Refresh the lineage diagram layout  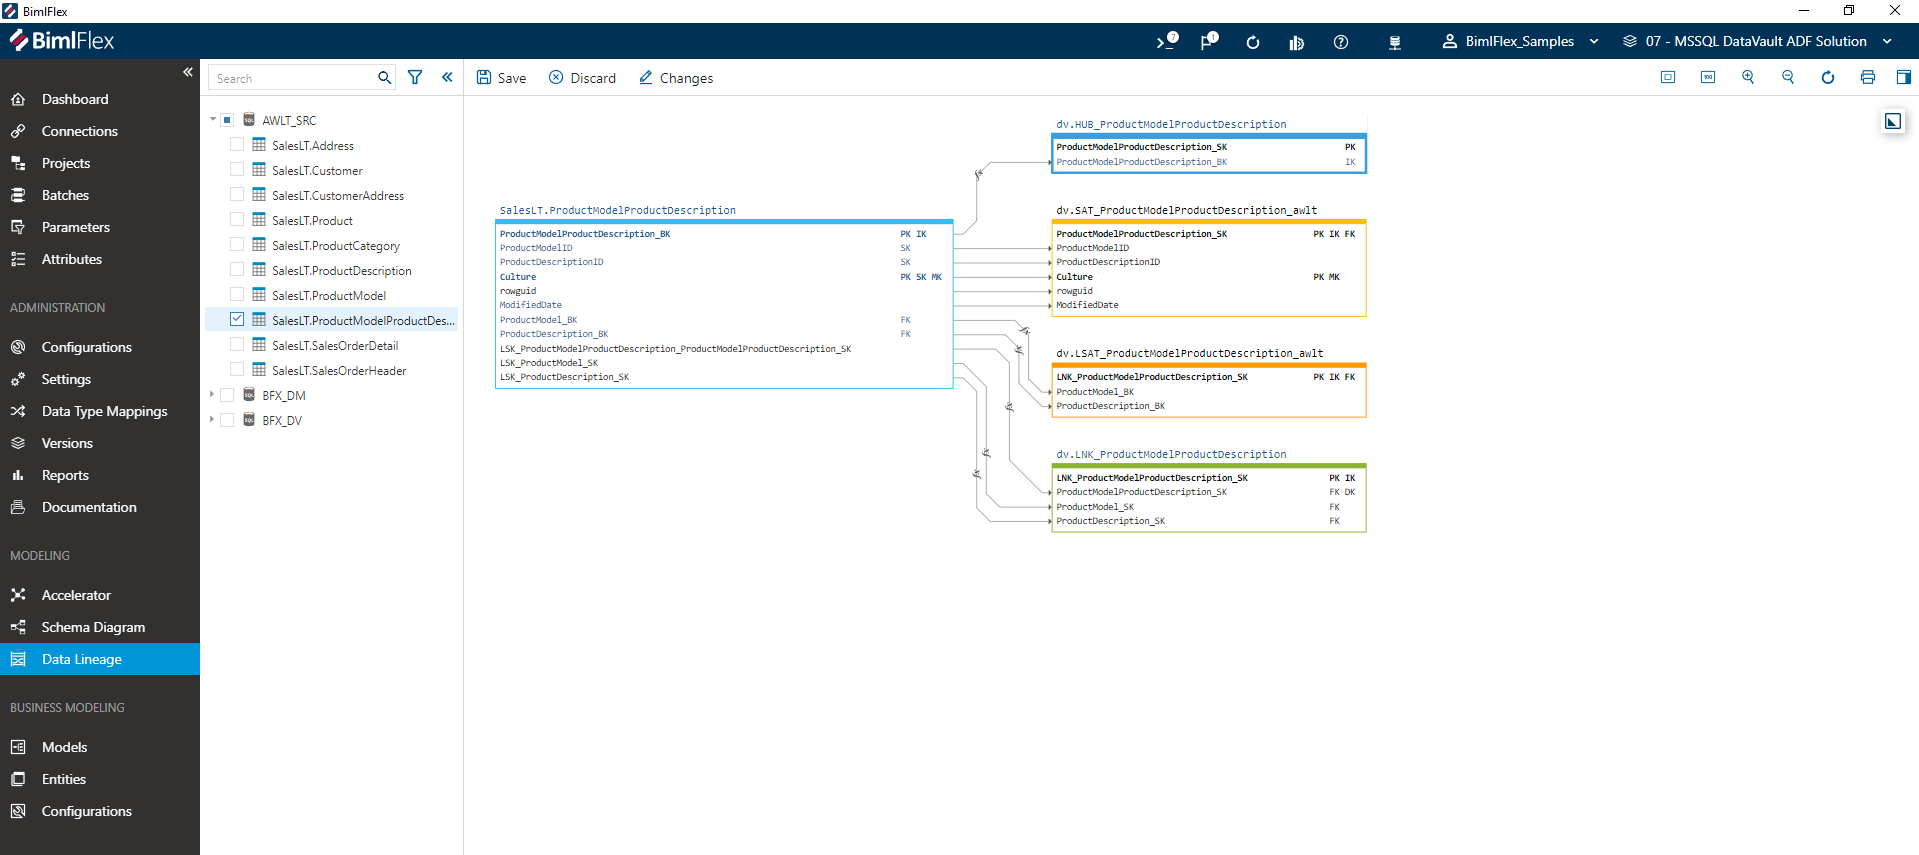[x=1828, y=77]
